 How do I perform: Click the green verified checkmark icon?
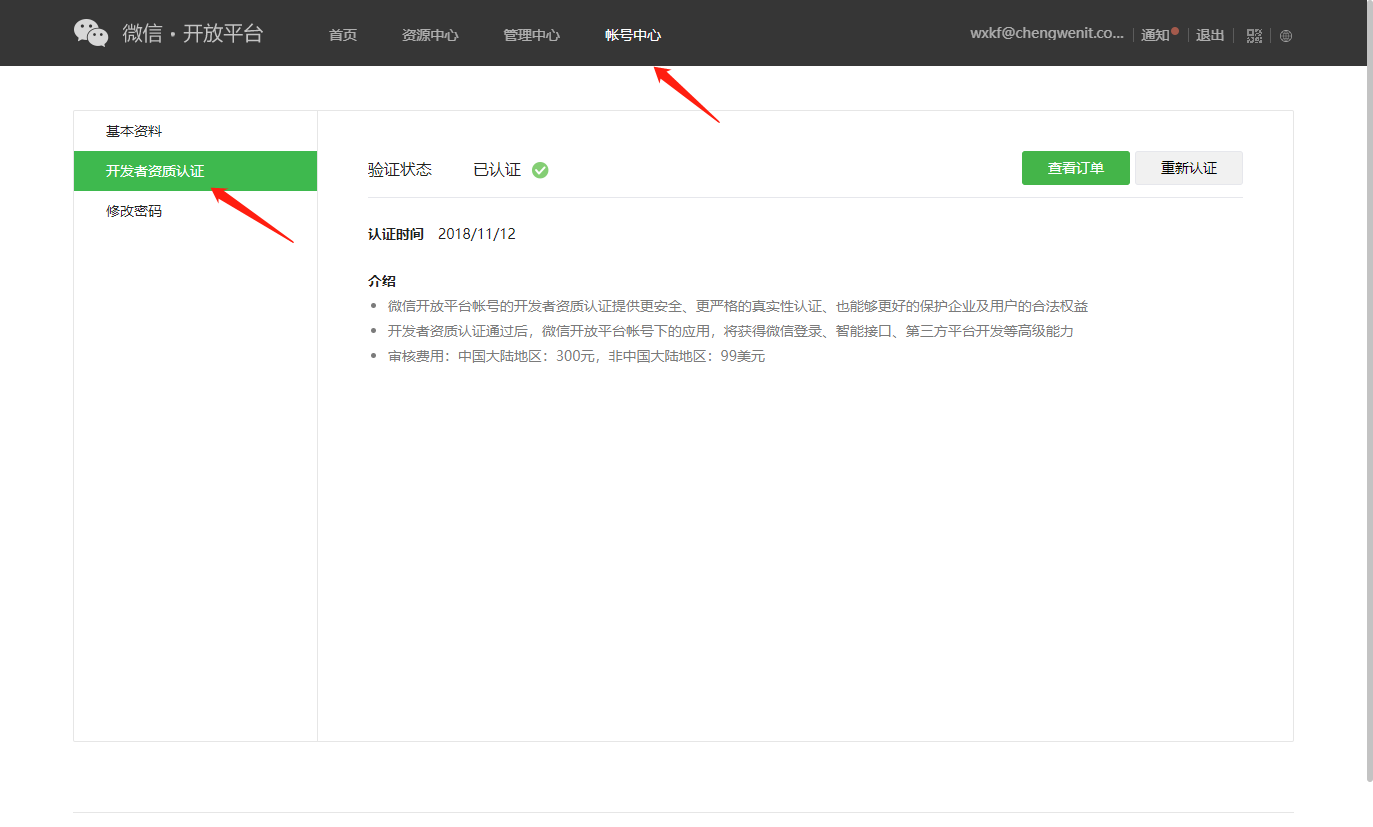(x=540, y=170)
